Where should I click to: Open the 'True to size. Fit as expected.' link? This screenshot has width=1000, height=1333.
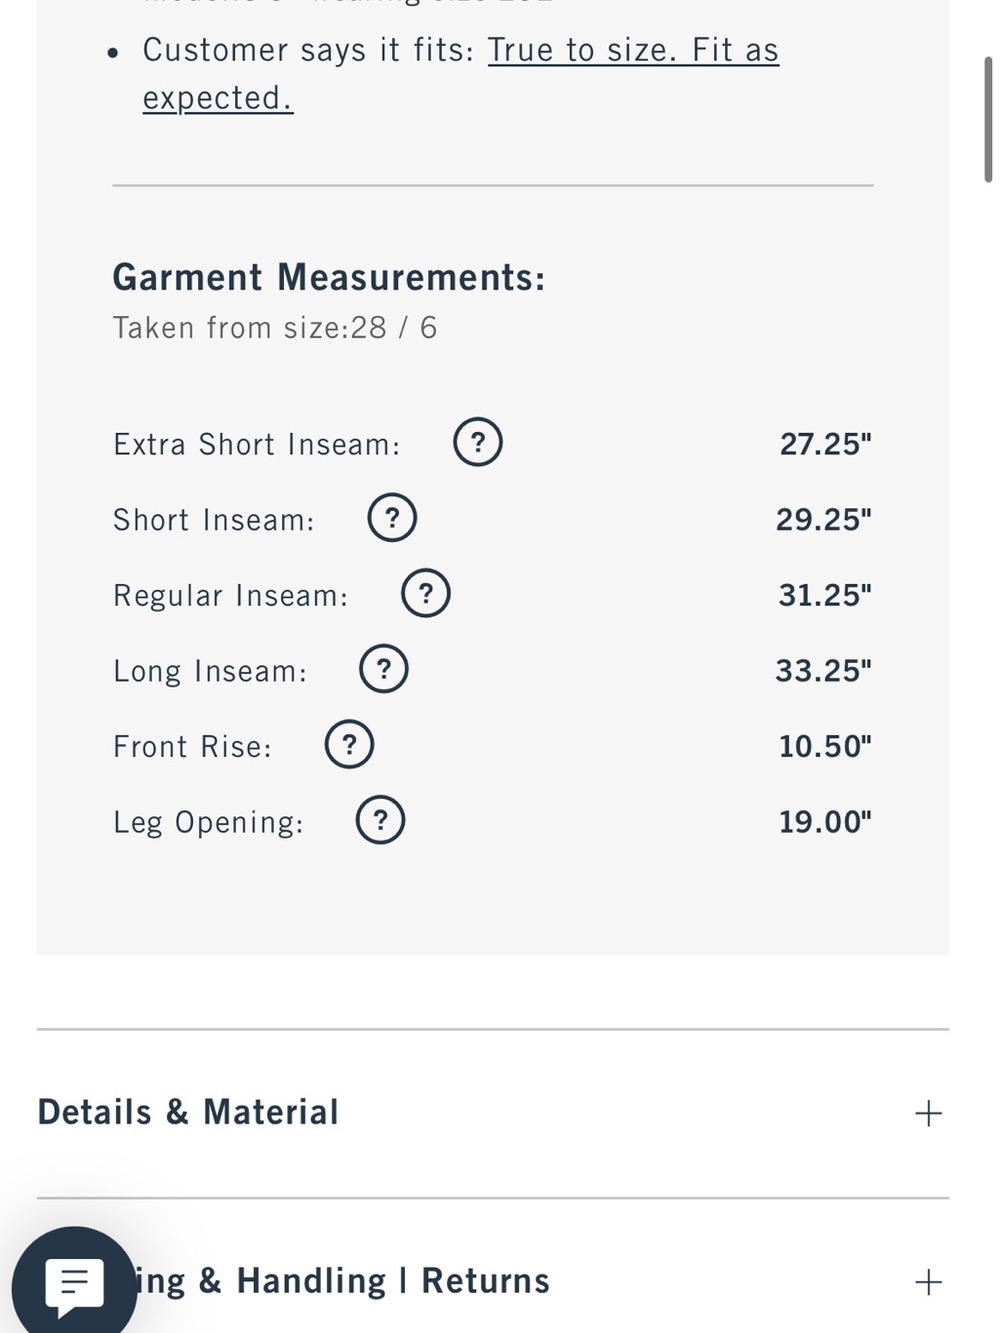461,74
